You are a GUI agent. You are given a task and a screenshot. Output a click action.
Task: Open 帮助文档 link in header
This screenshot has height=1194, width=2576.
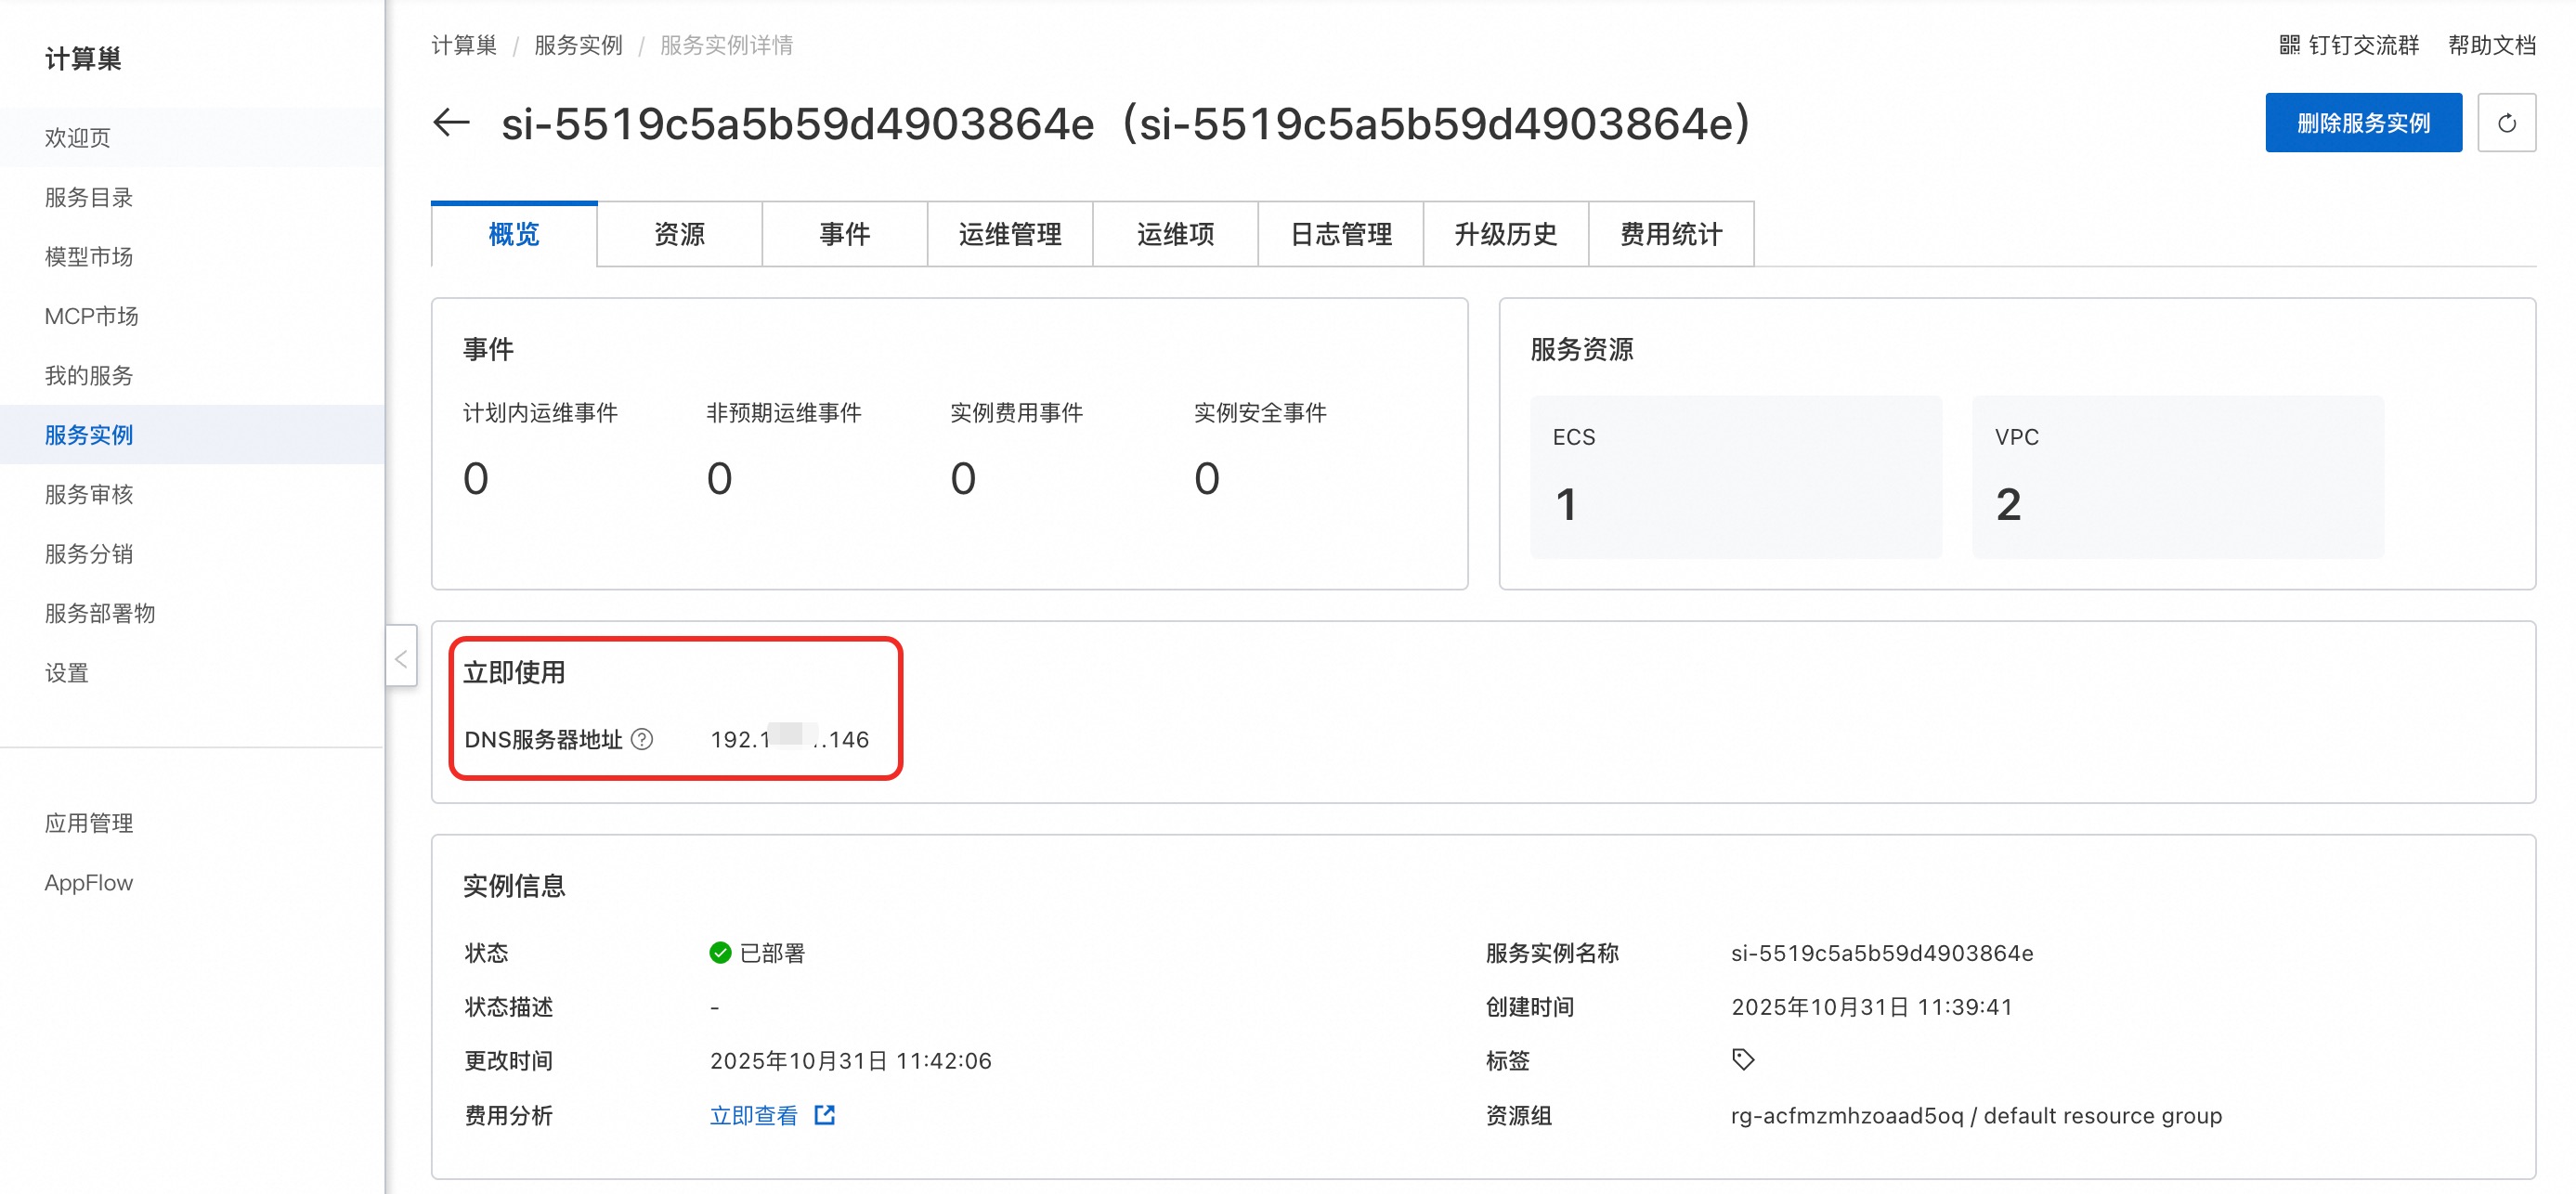coord(2491,45)
